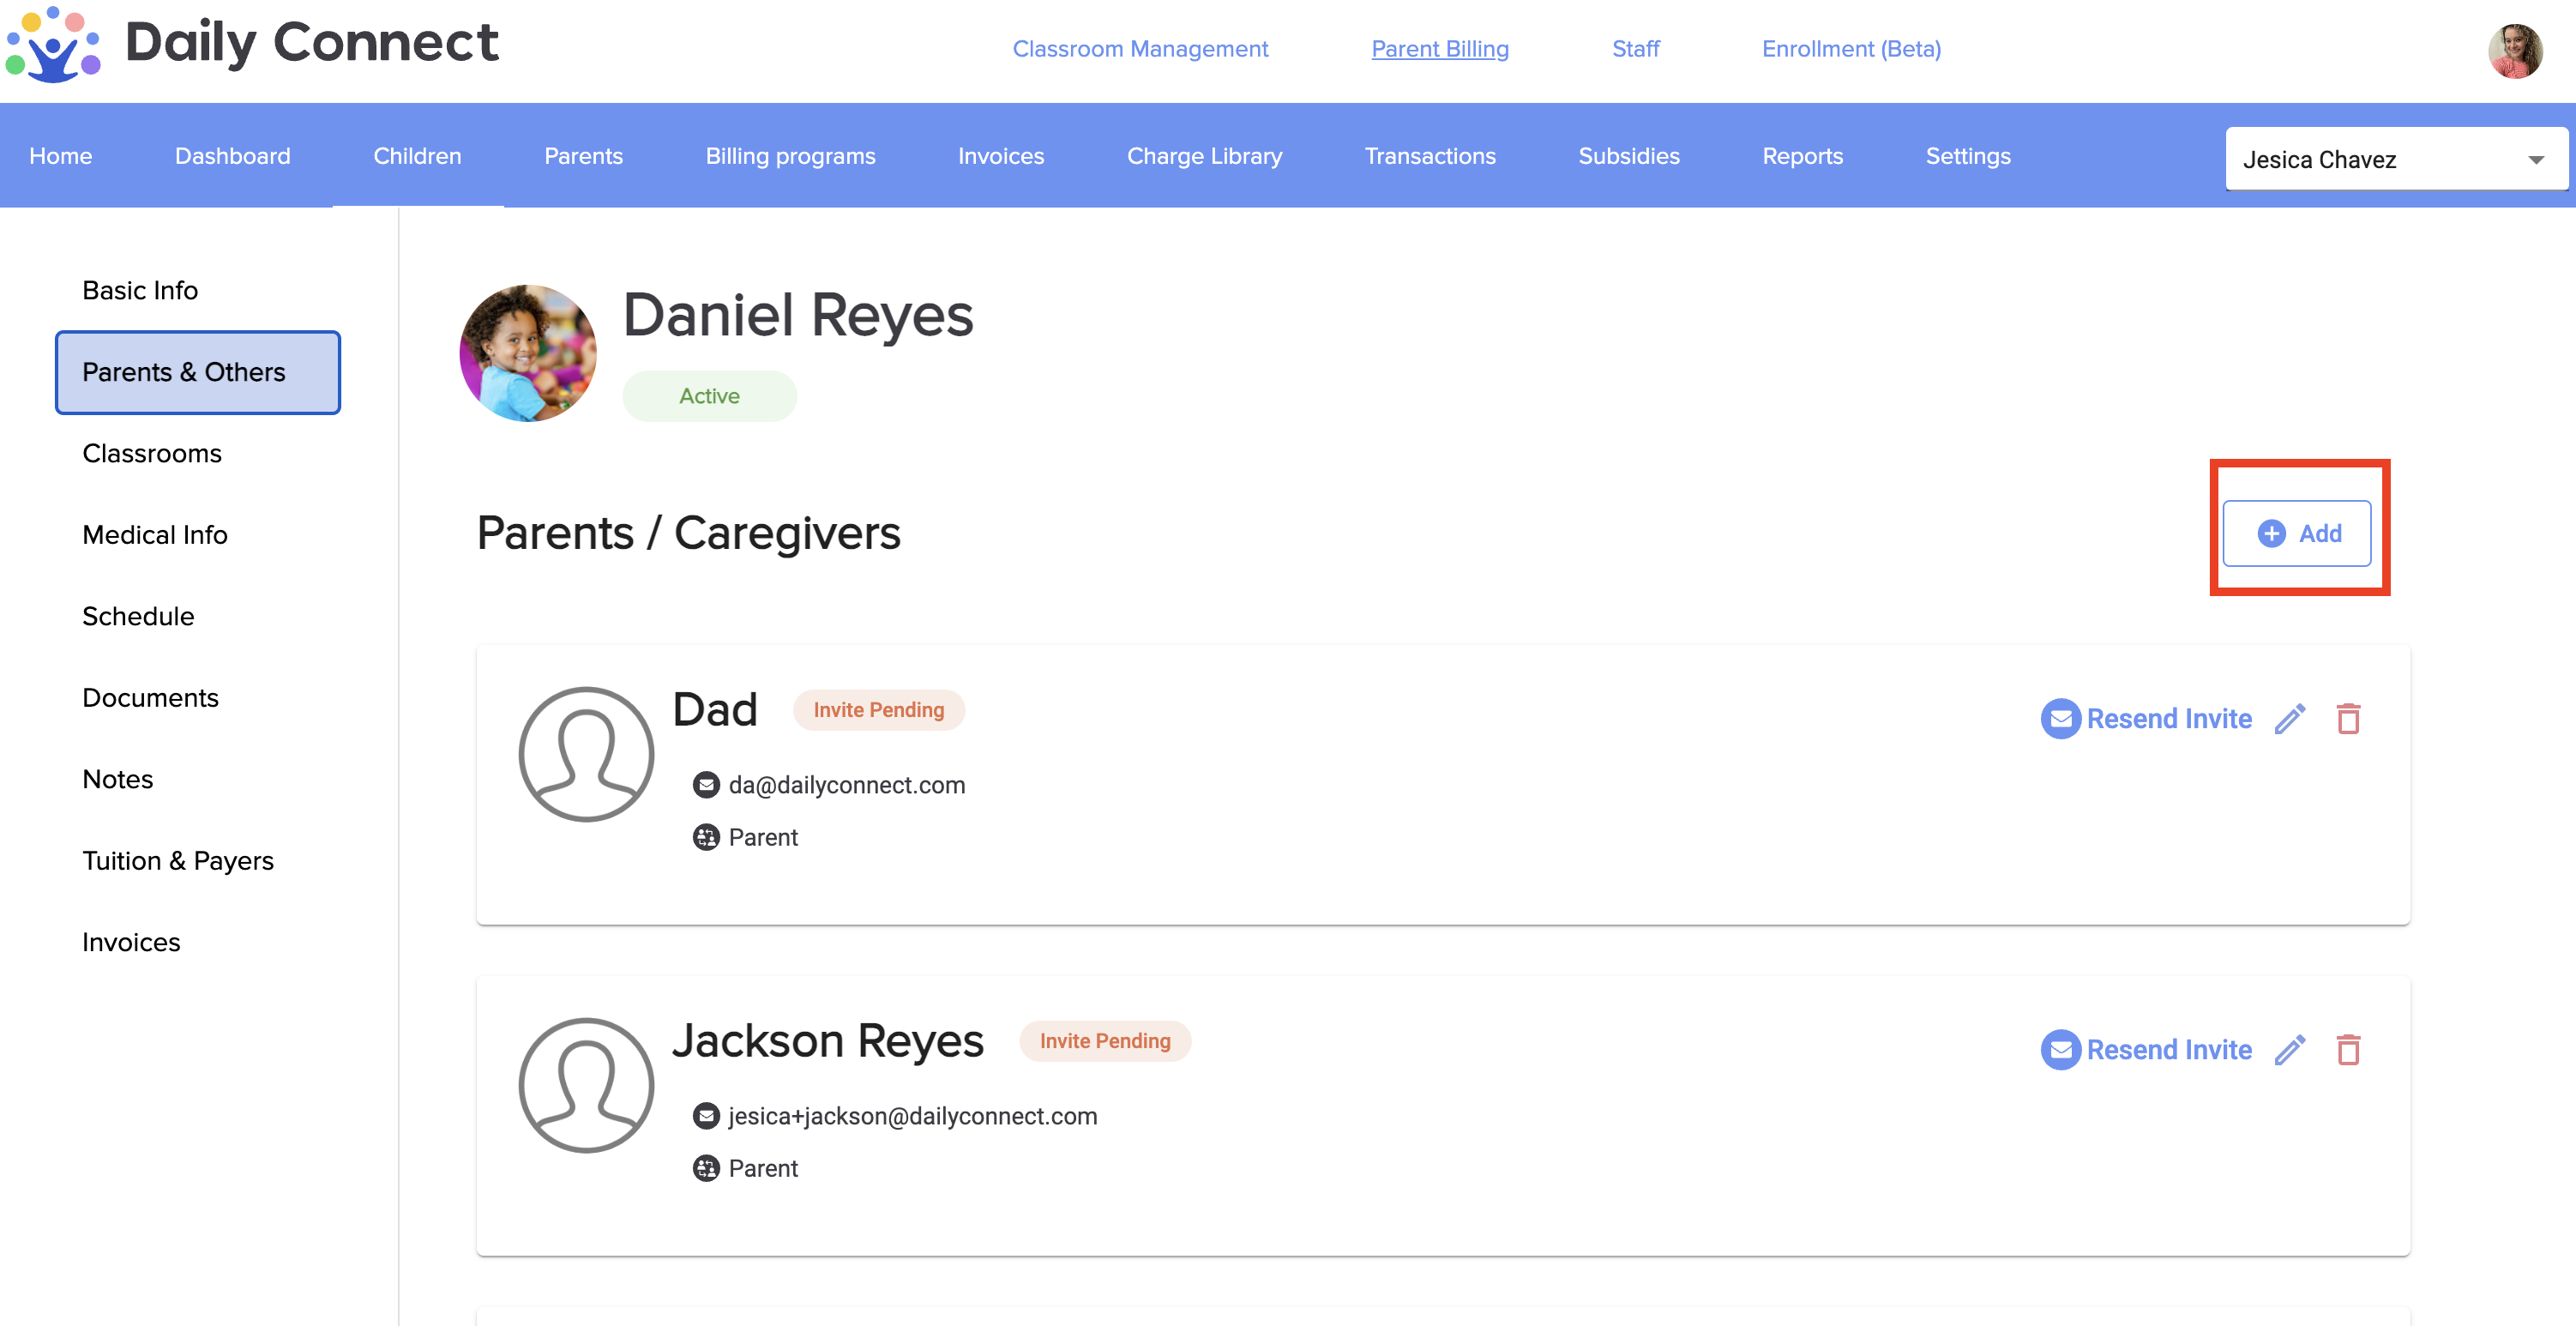The height and width of the screenshot is (1326, 2576).
Task: Click Daniel Reyes profile photo
Action: click(528, 354)
